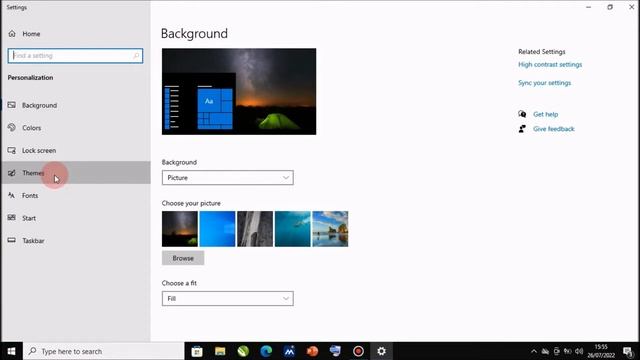Click the desktop background preview image
The height and width of the screenshot is (360, 640).
pyautogui.click(x=239, y=91)
